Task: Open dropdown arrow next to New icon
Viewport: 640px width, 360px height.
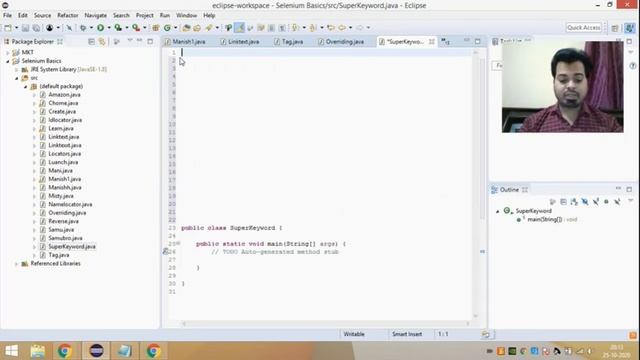Action: (x=16, y=28)
